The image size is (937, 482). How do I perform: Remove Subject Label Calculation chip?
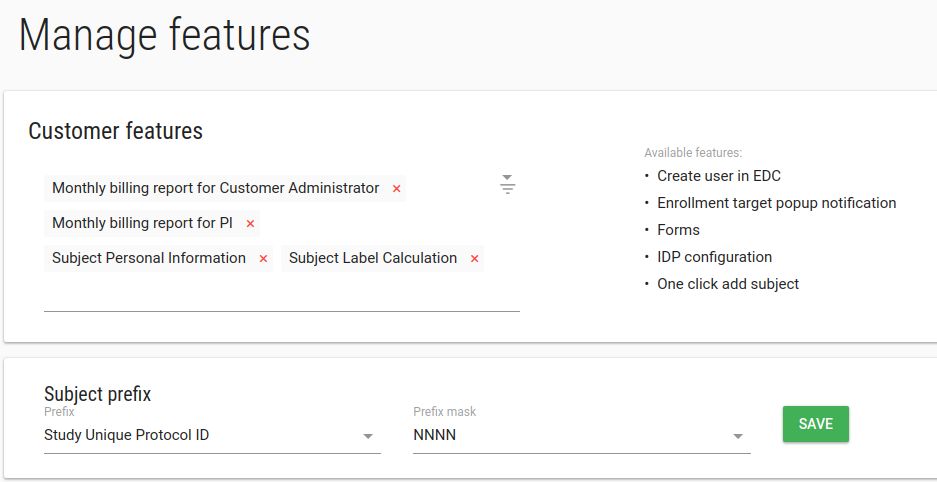pyautogui.click(x=474, y=259)
